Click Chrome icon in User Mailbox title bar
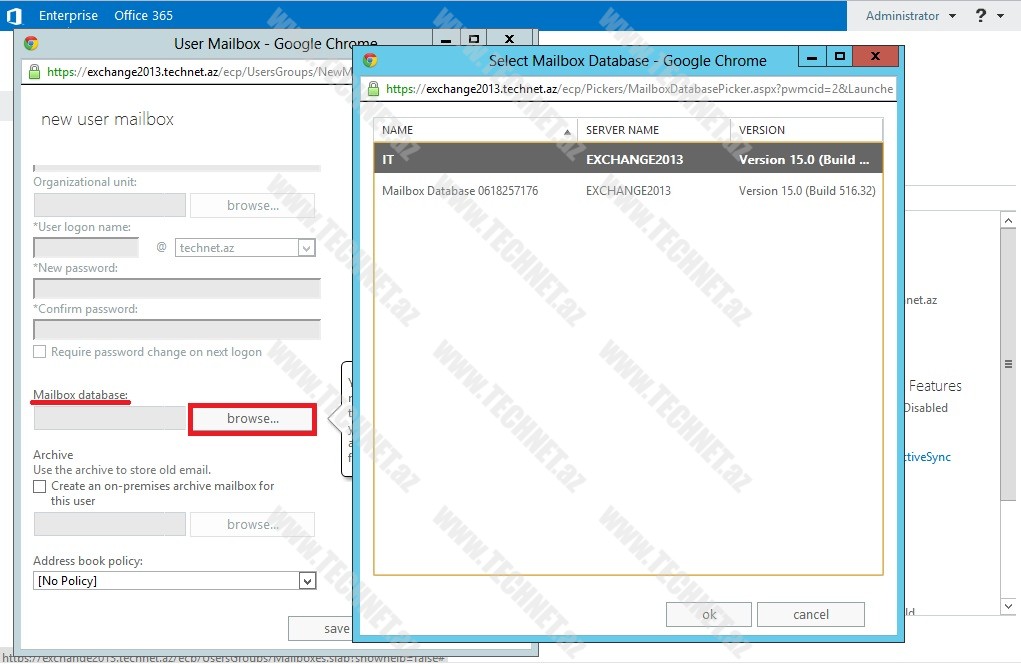This screenshot has width=1021, height=664. click(x=31, y=43)
